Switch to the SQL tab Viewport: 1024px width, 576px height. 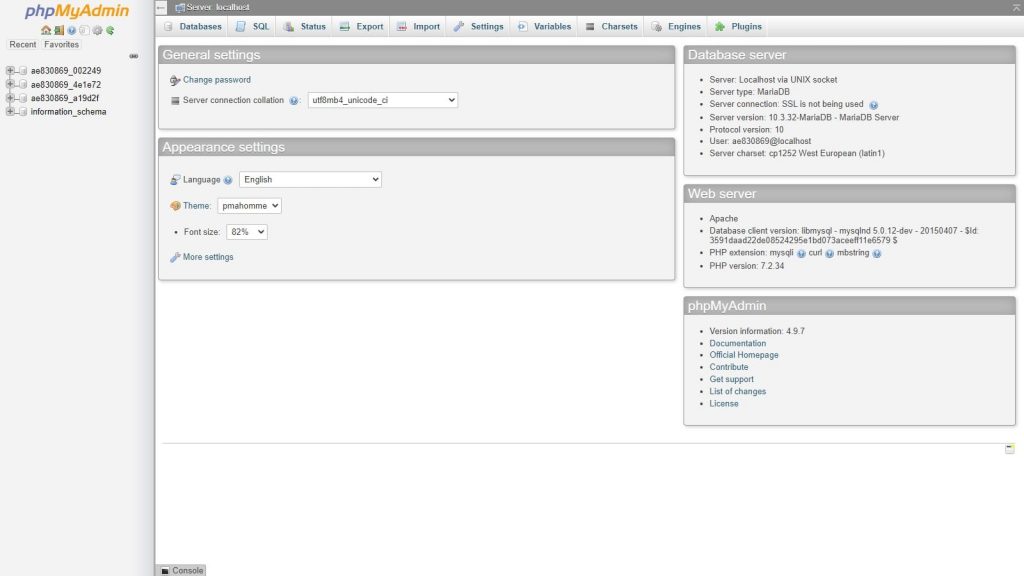coord(252,26)
